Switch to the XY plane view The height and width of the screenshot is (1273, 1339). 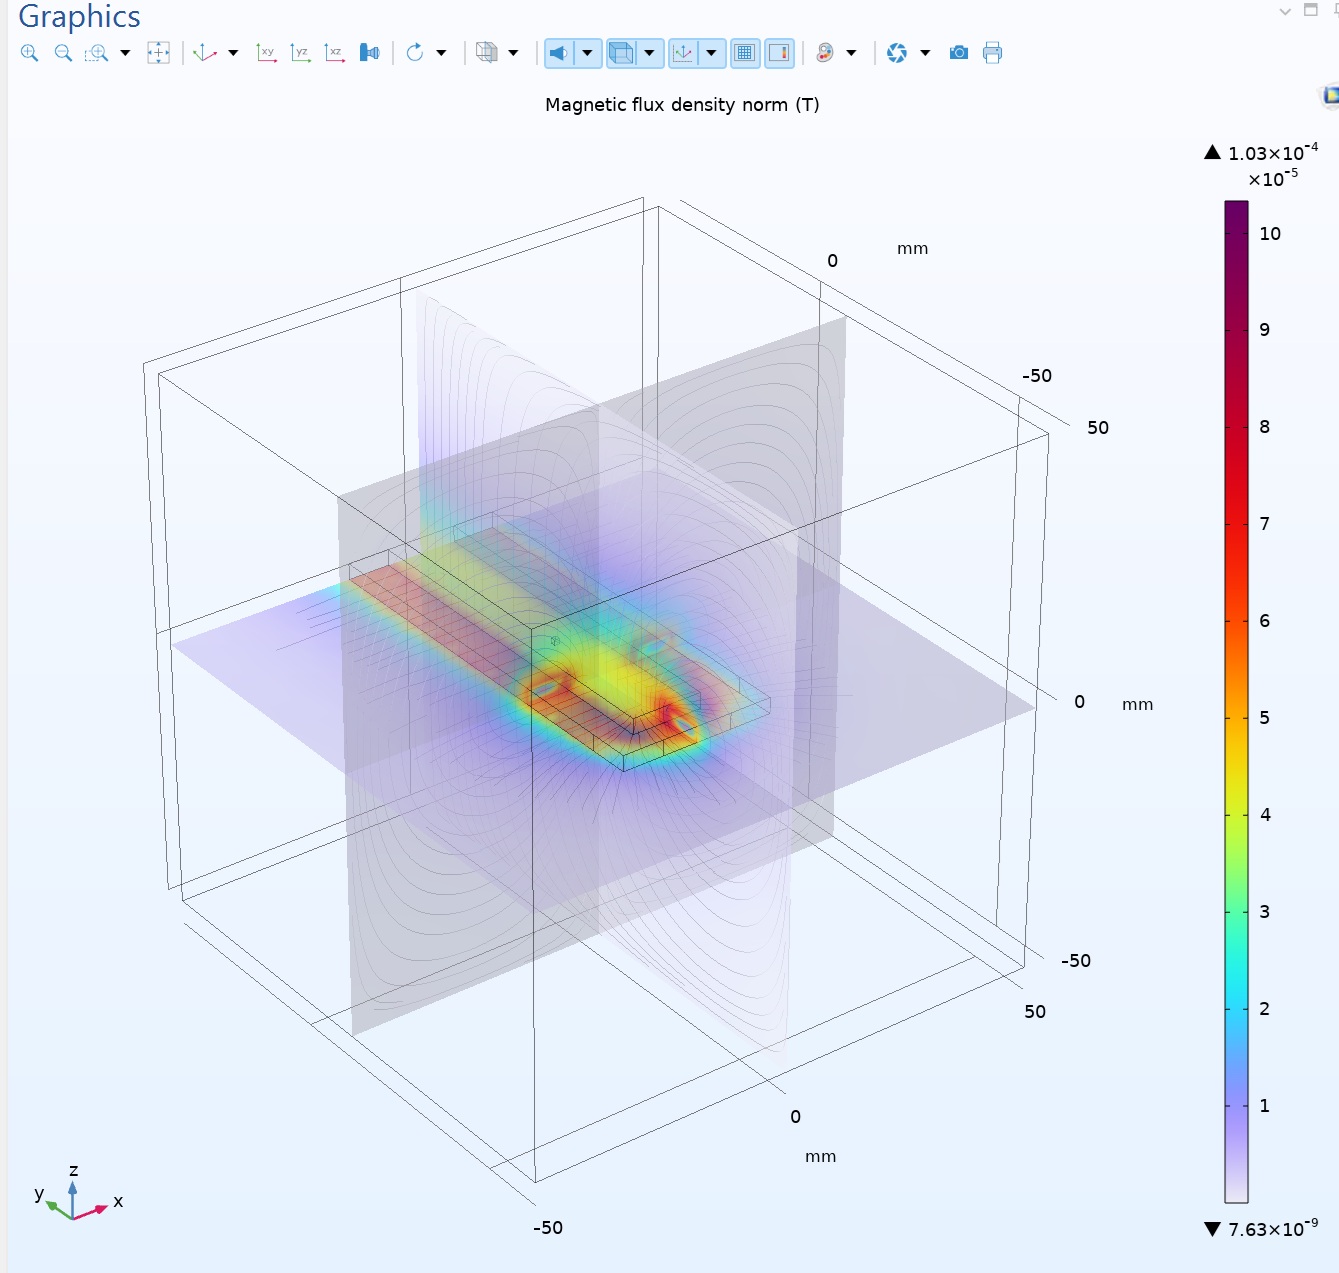pos(266,53)
